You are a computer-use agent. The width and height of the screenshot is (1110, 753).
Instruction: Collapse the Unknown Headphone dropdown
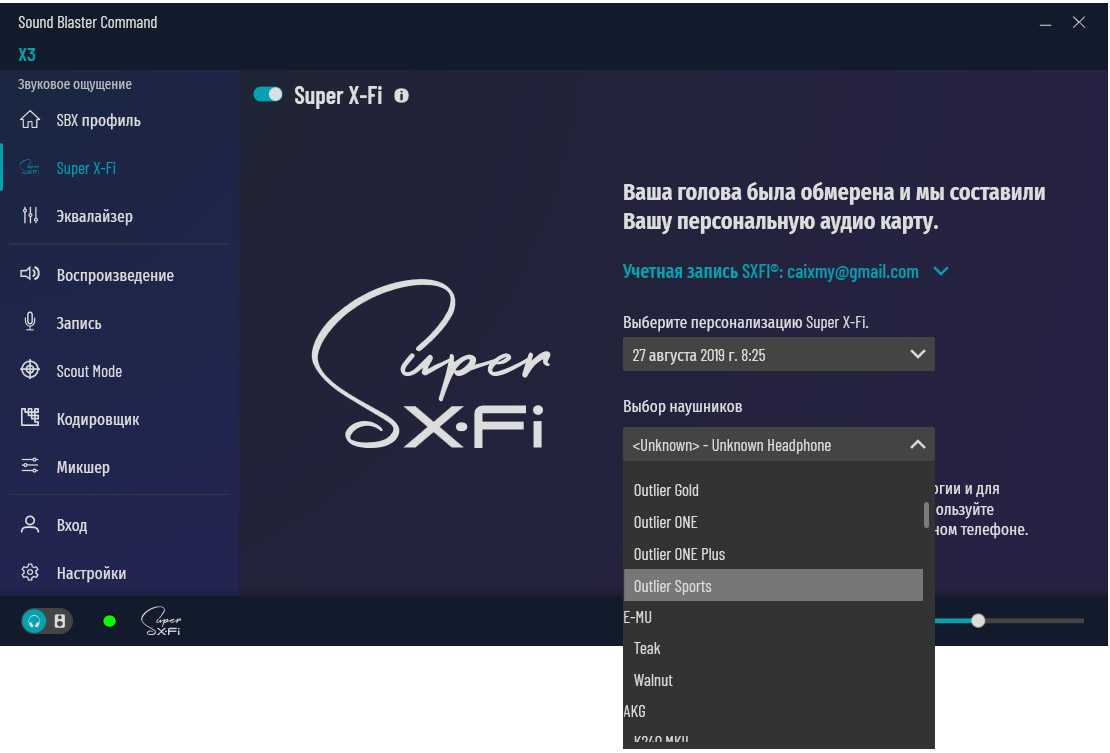[917, 445]
